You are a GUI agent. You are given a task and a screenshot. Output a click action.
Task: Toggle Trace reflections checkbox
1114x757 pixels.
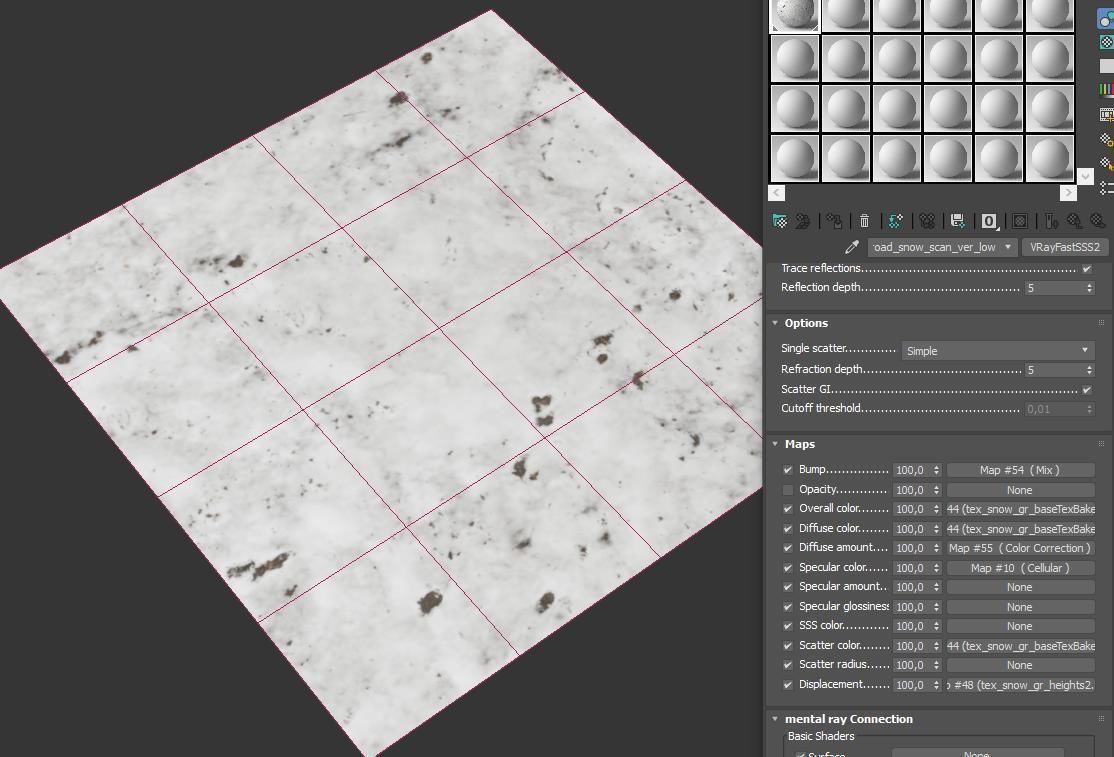tap(1086, 268)
